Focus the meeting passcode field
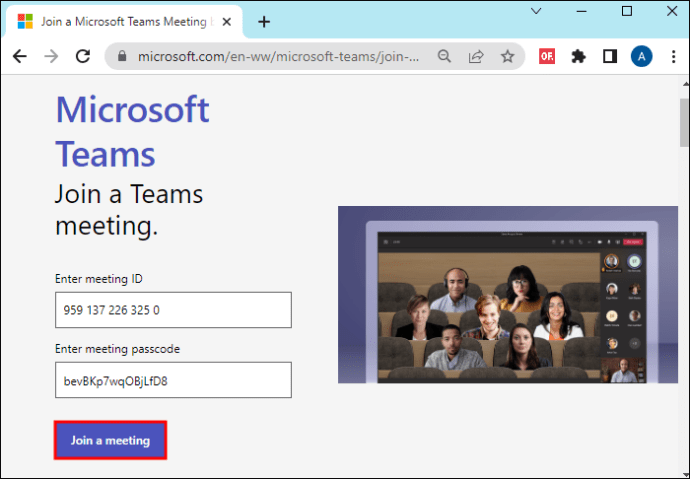Viewport: 690px width, 479px height. coord(173,380)
